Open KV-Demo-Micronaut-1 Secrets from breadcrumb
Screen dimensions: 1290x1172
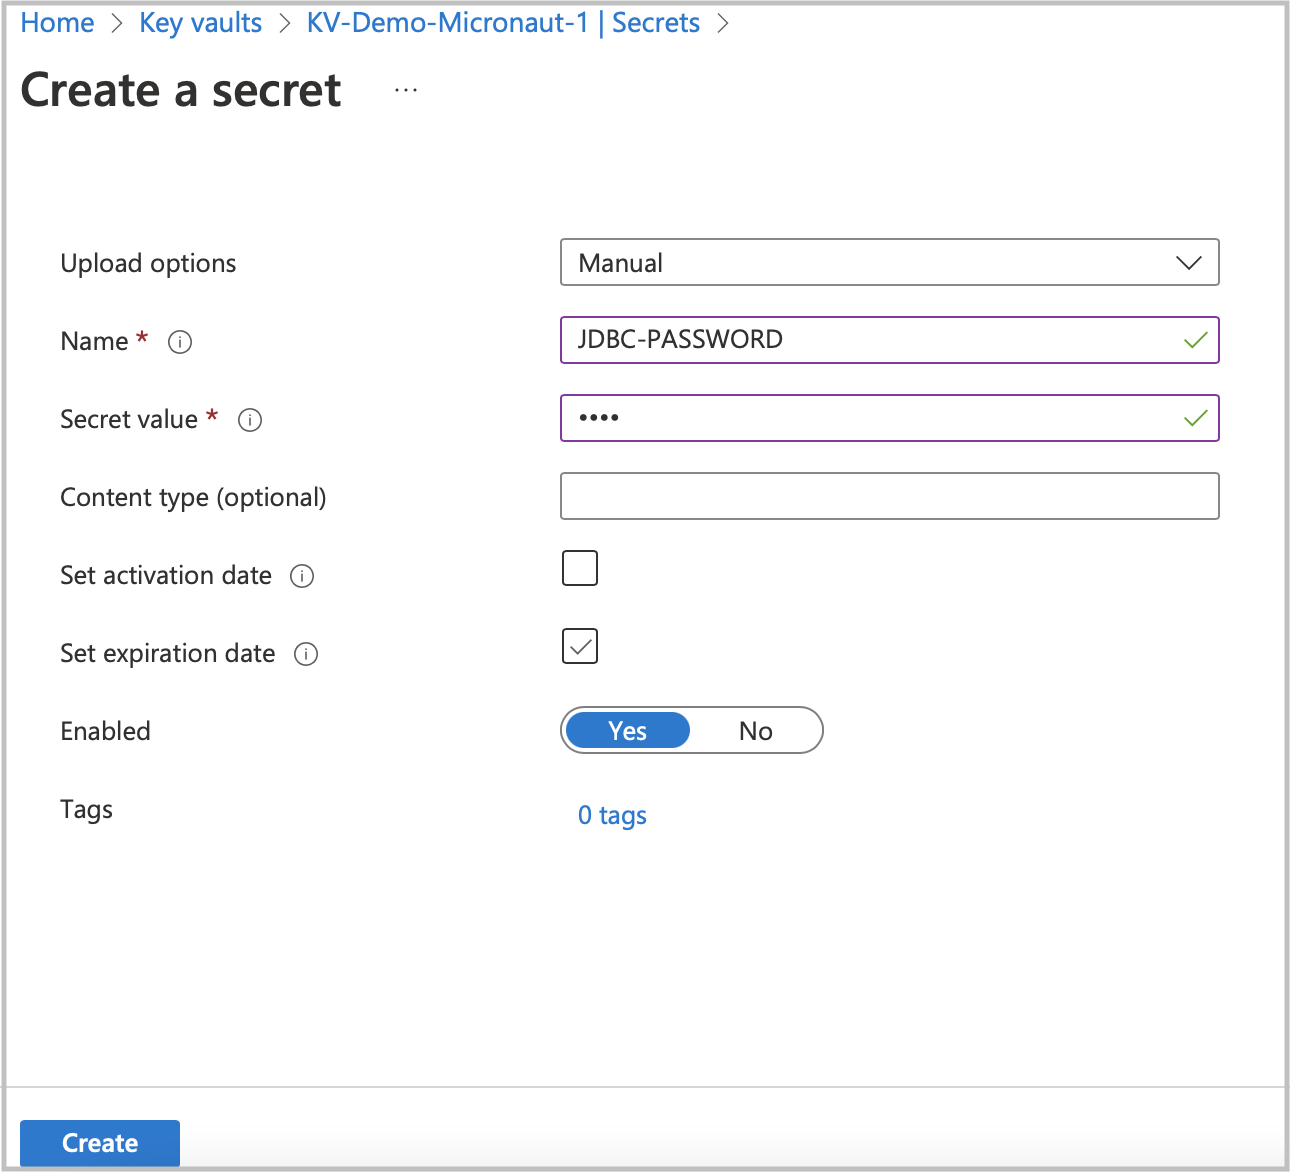click(x=504, y=23)
